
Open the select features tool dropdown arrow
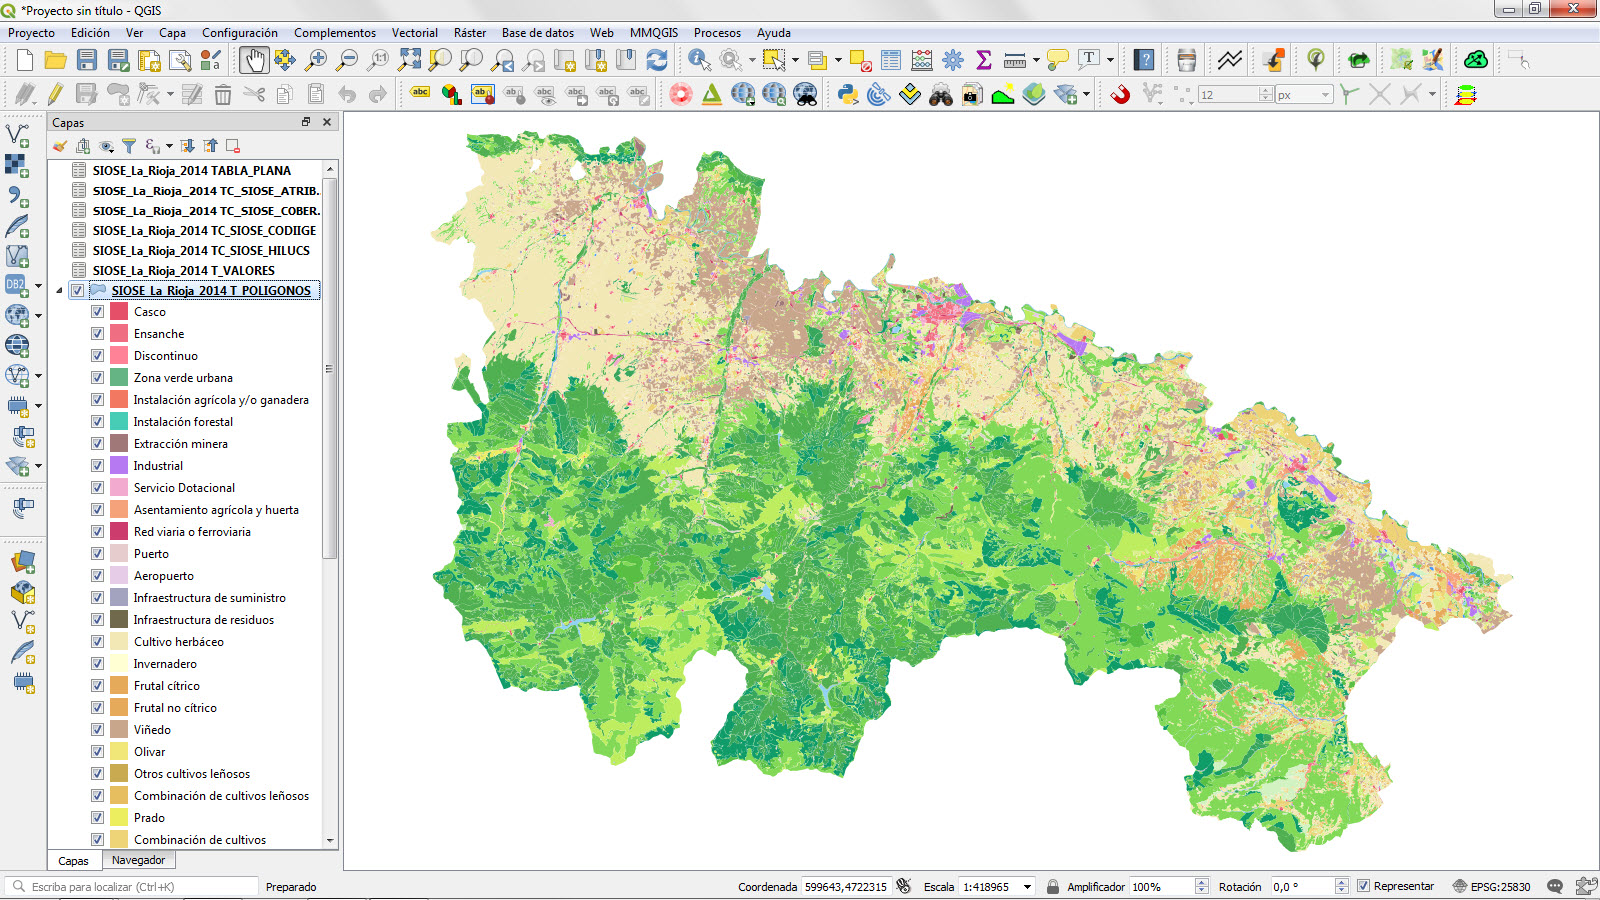point(795,60)
